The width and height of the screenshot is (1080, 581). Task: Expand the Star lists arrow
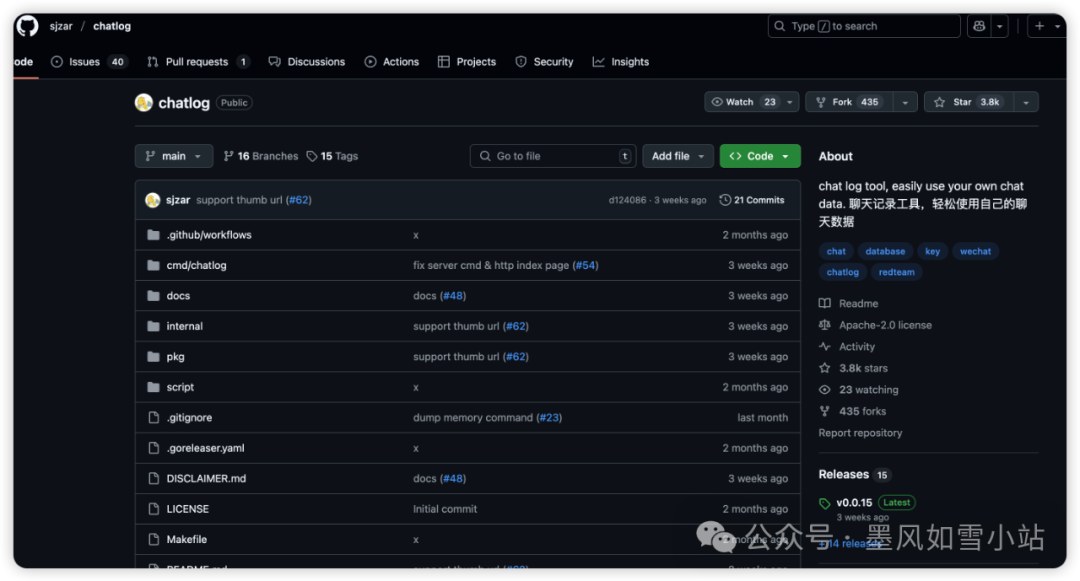point(1026,102)
